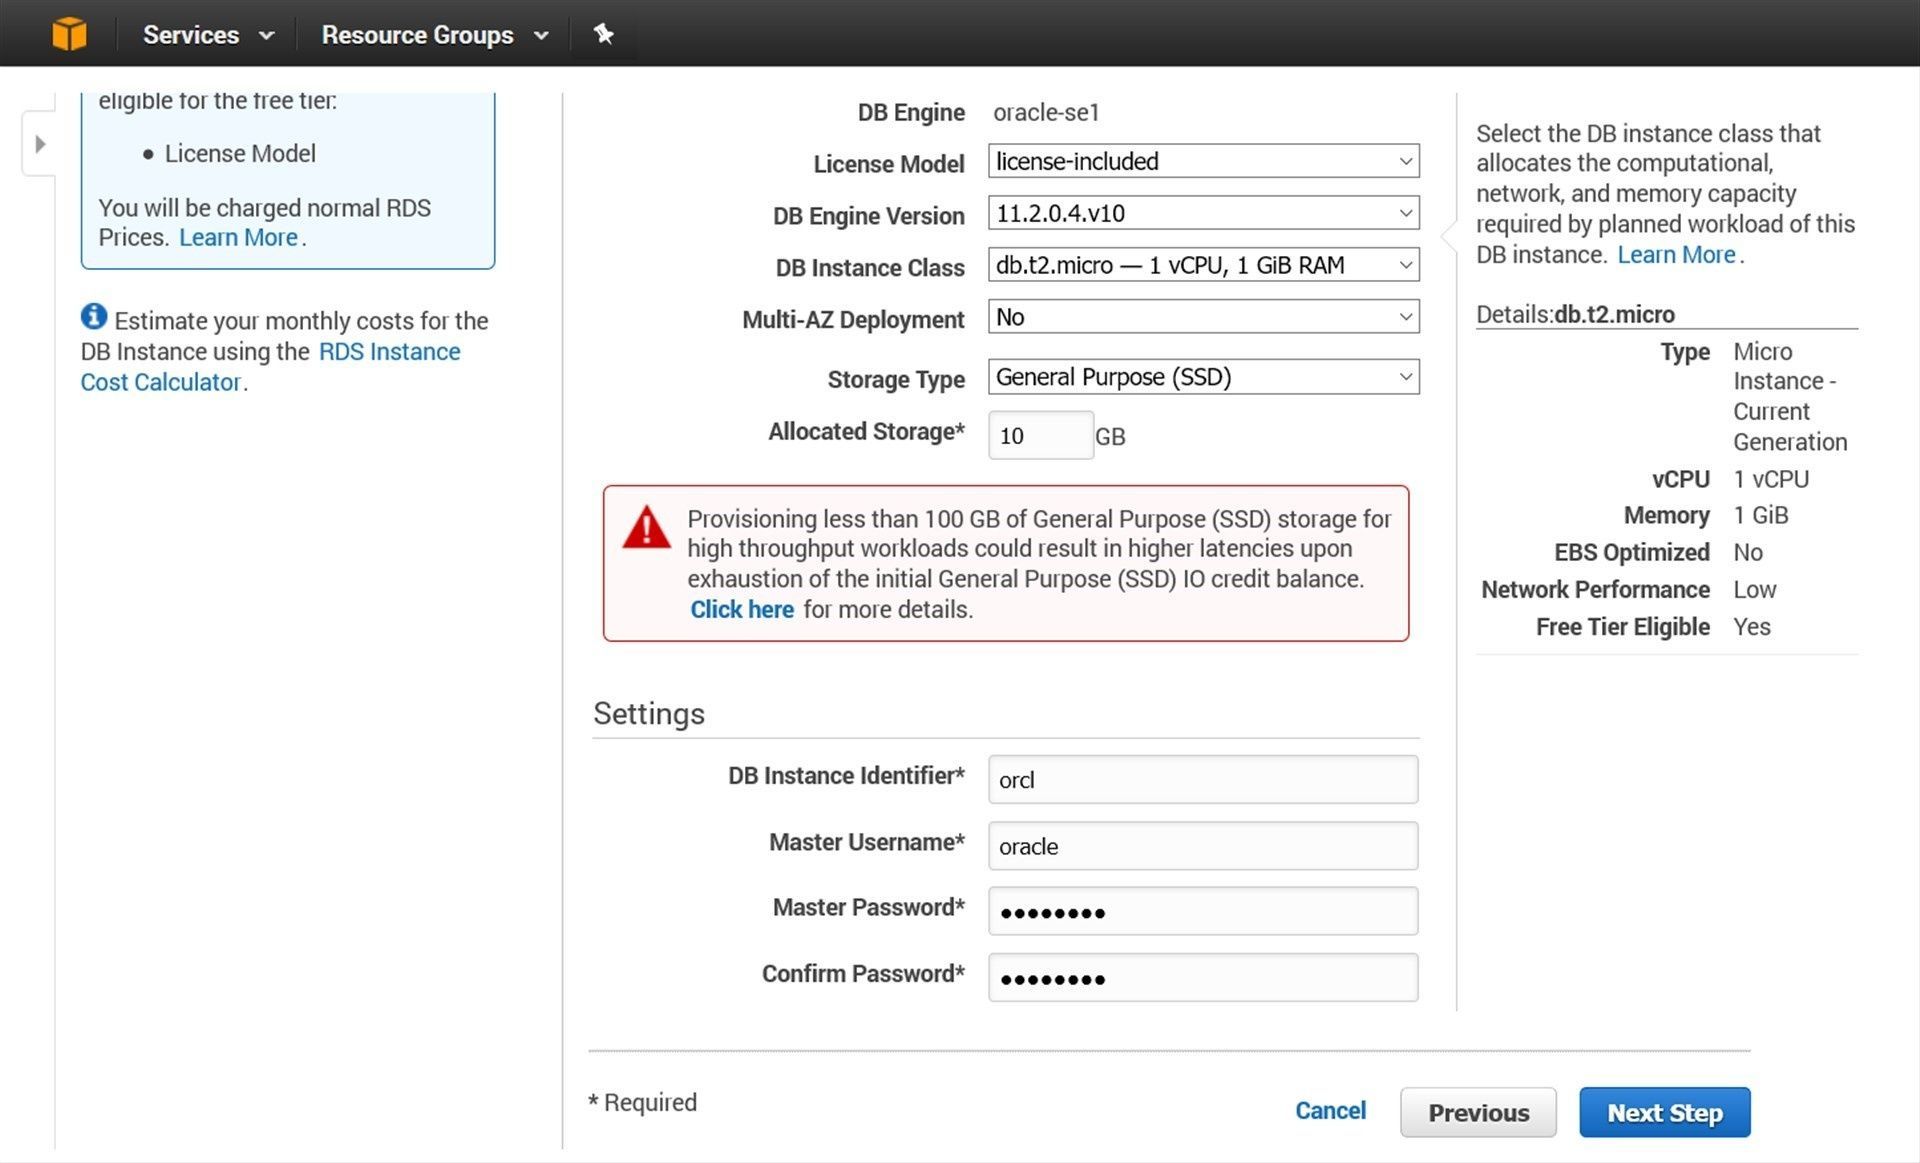Viewport: 1920px width, 1163px height.
Task: Click the DB Instance Identifier field
Action: click(1203, 780)
